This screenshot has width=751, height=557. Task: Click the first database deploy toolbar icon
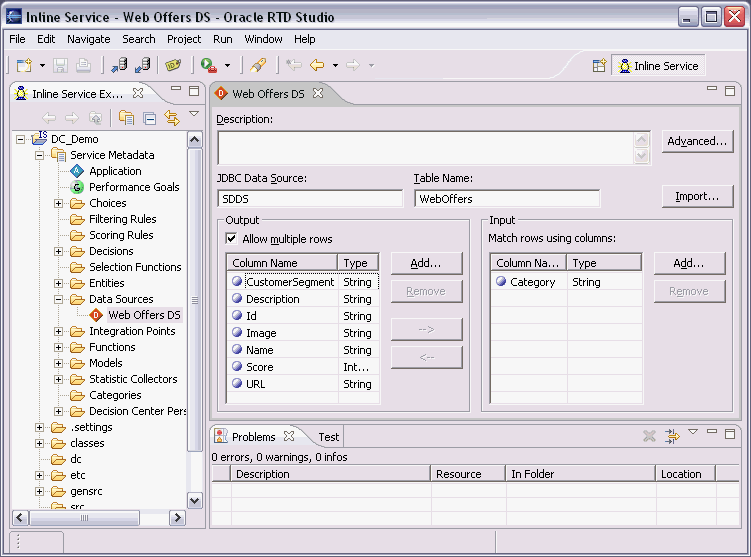point(119,65)
